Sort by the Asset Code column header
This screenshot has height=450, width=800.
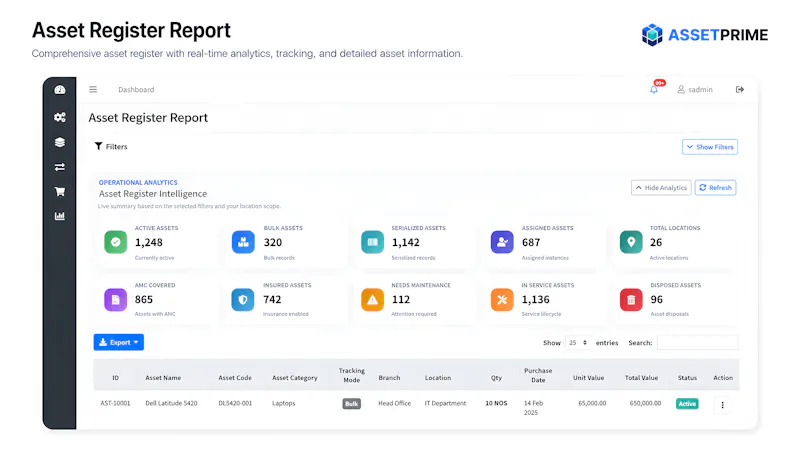tap(235, 378)
